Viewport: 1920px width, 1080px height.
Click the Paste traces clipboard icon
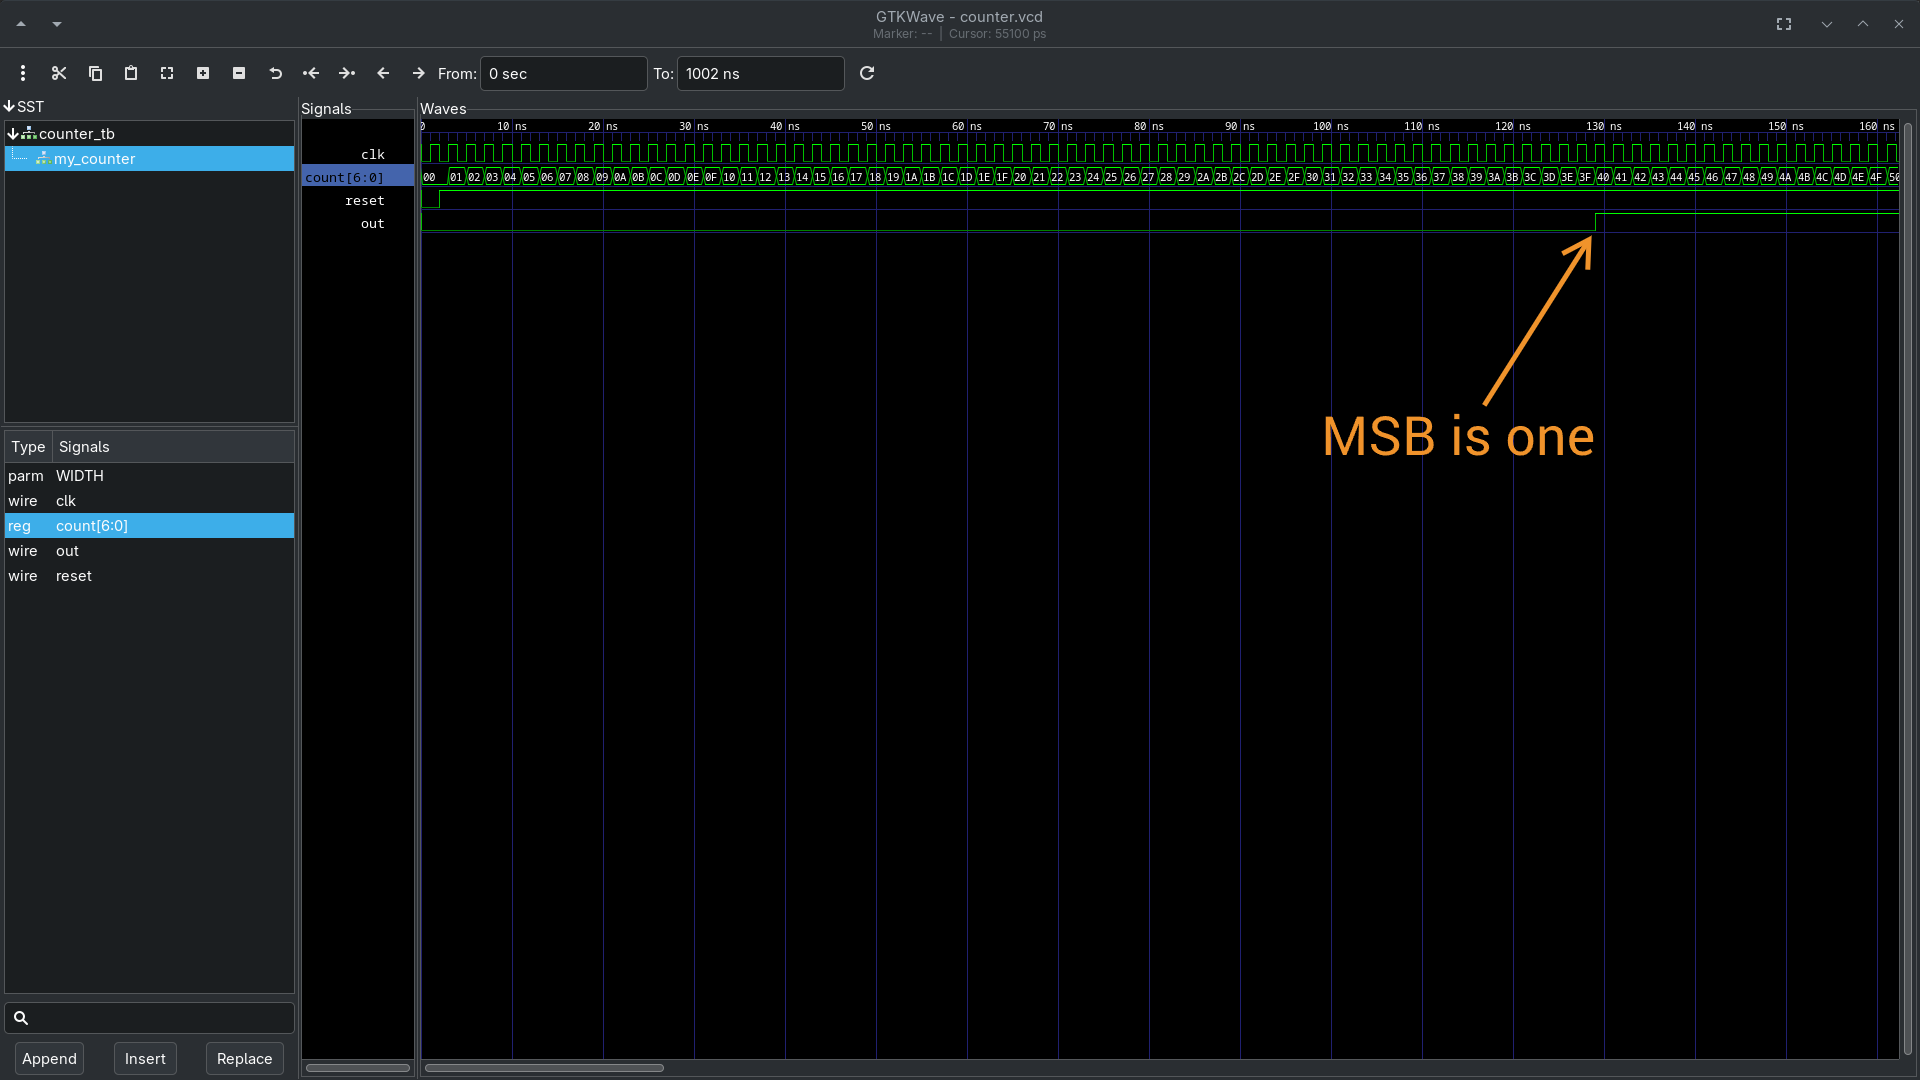[x=131, y=73]
